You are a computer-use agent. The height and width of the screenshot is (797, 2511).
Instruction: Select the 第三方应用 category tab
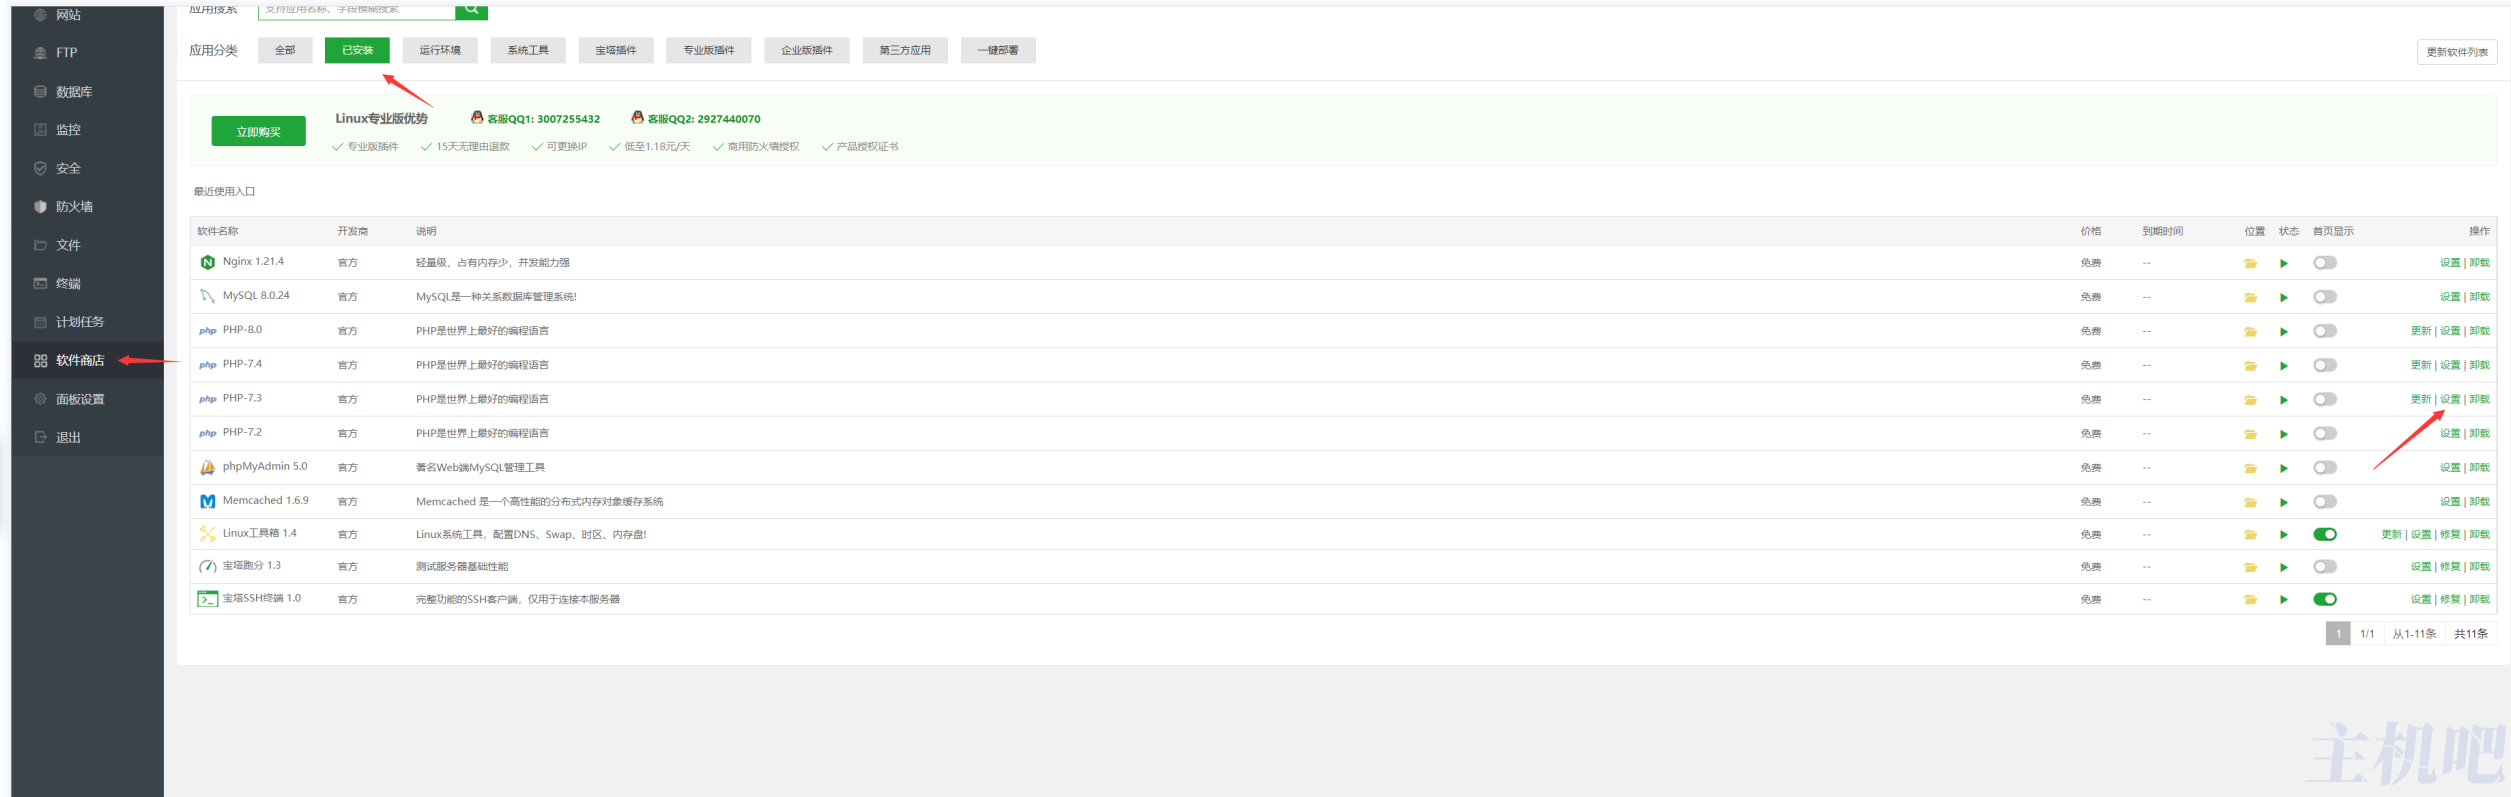pyautogui.click(x=905, y=50)
